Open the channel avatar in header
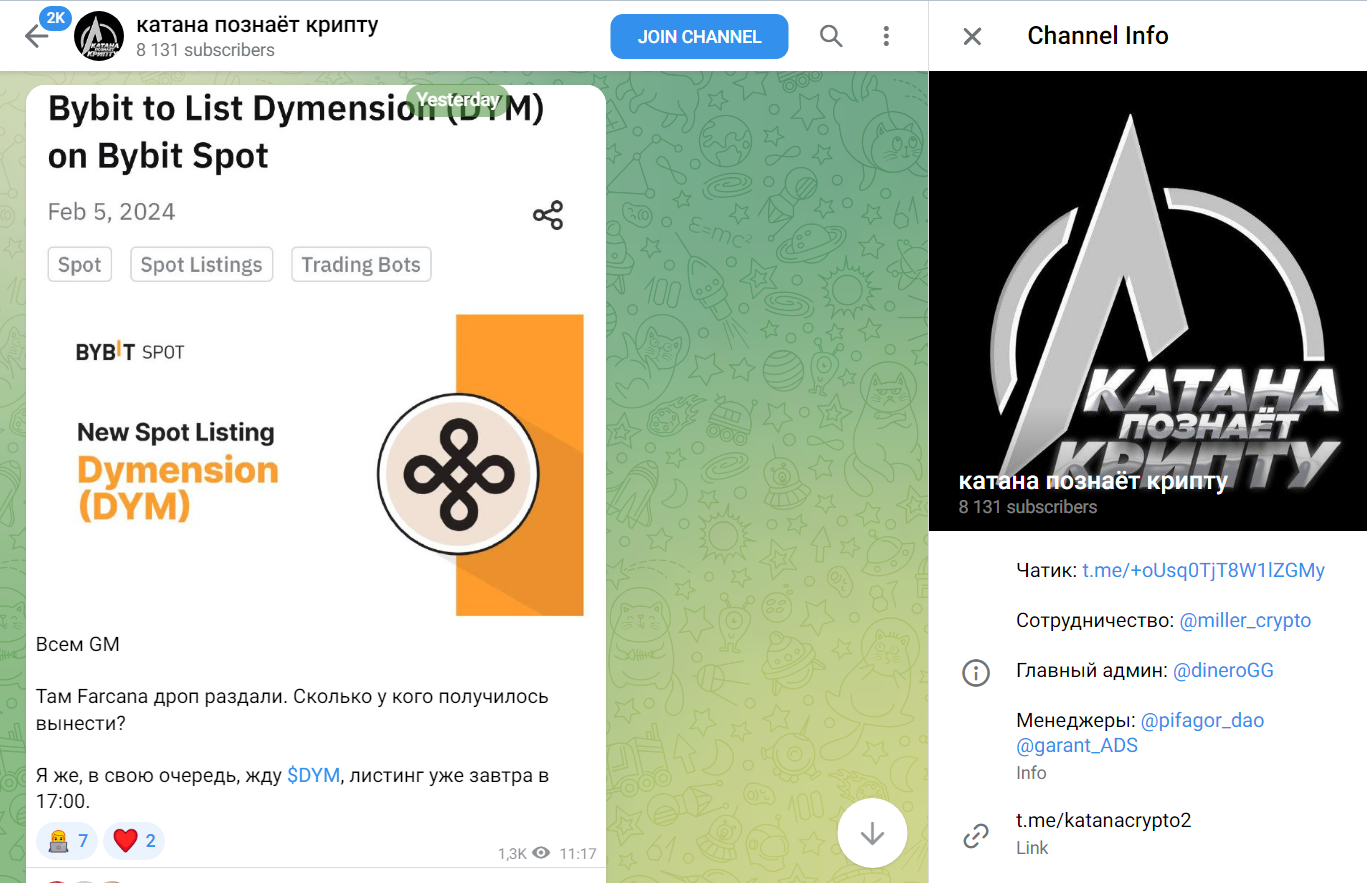Image resolution: width=1367 pixels, height=883 pixels. 98,36
